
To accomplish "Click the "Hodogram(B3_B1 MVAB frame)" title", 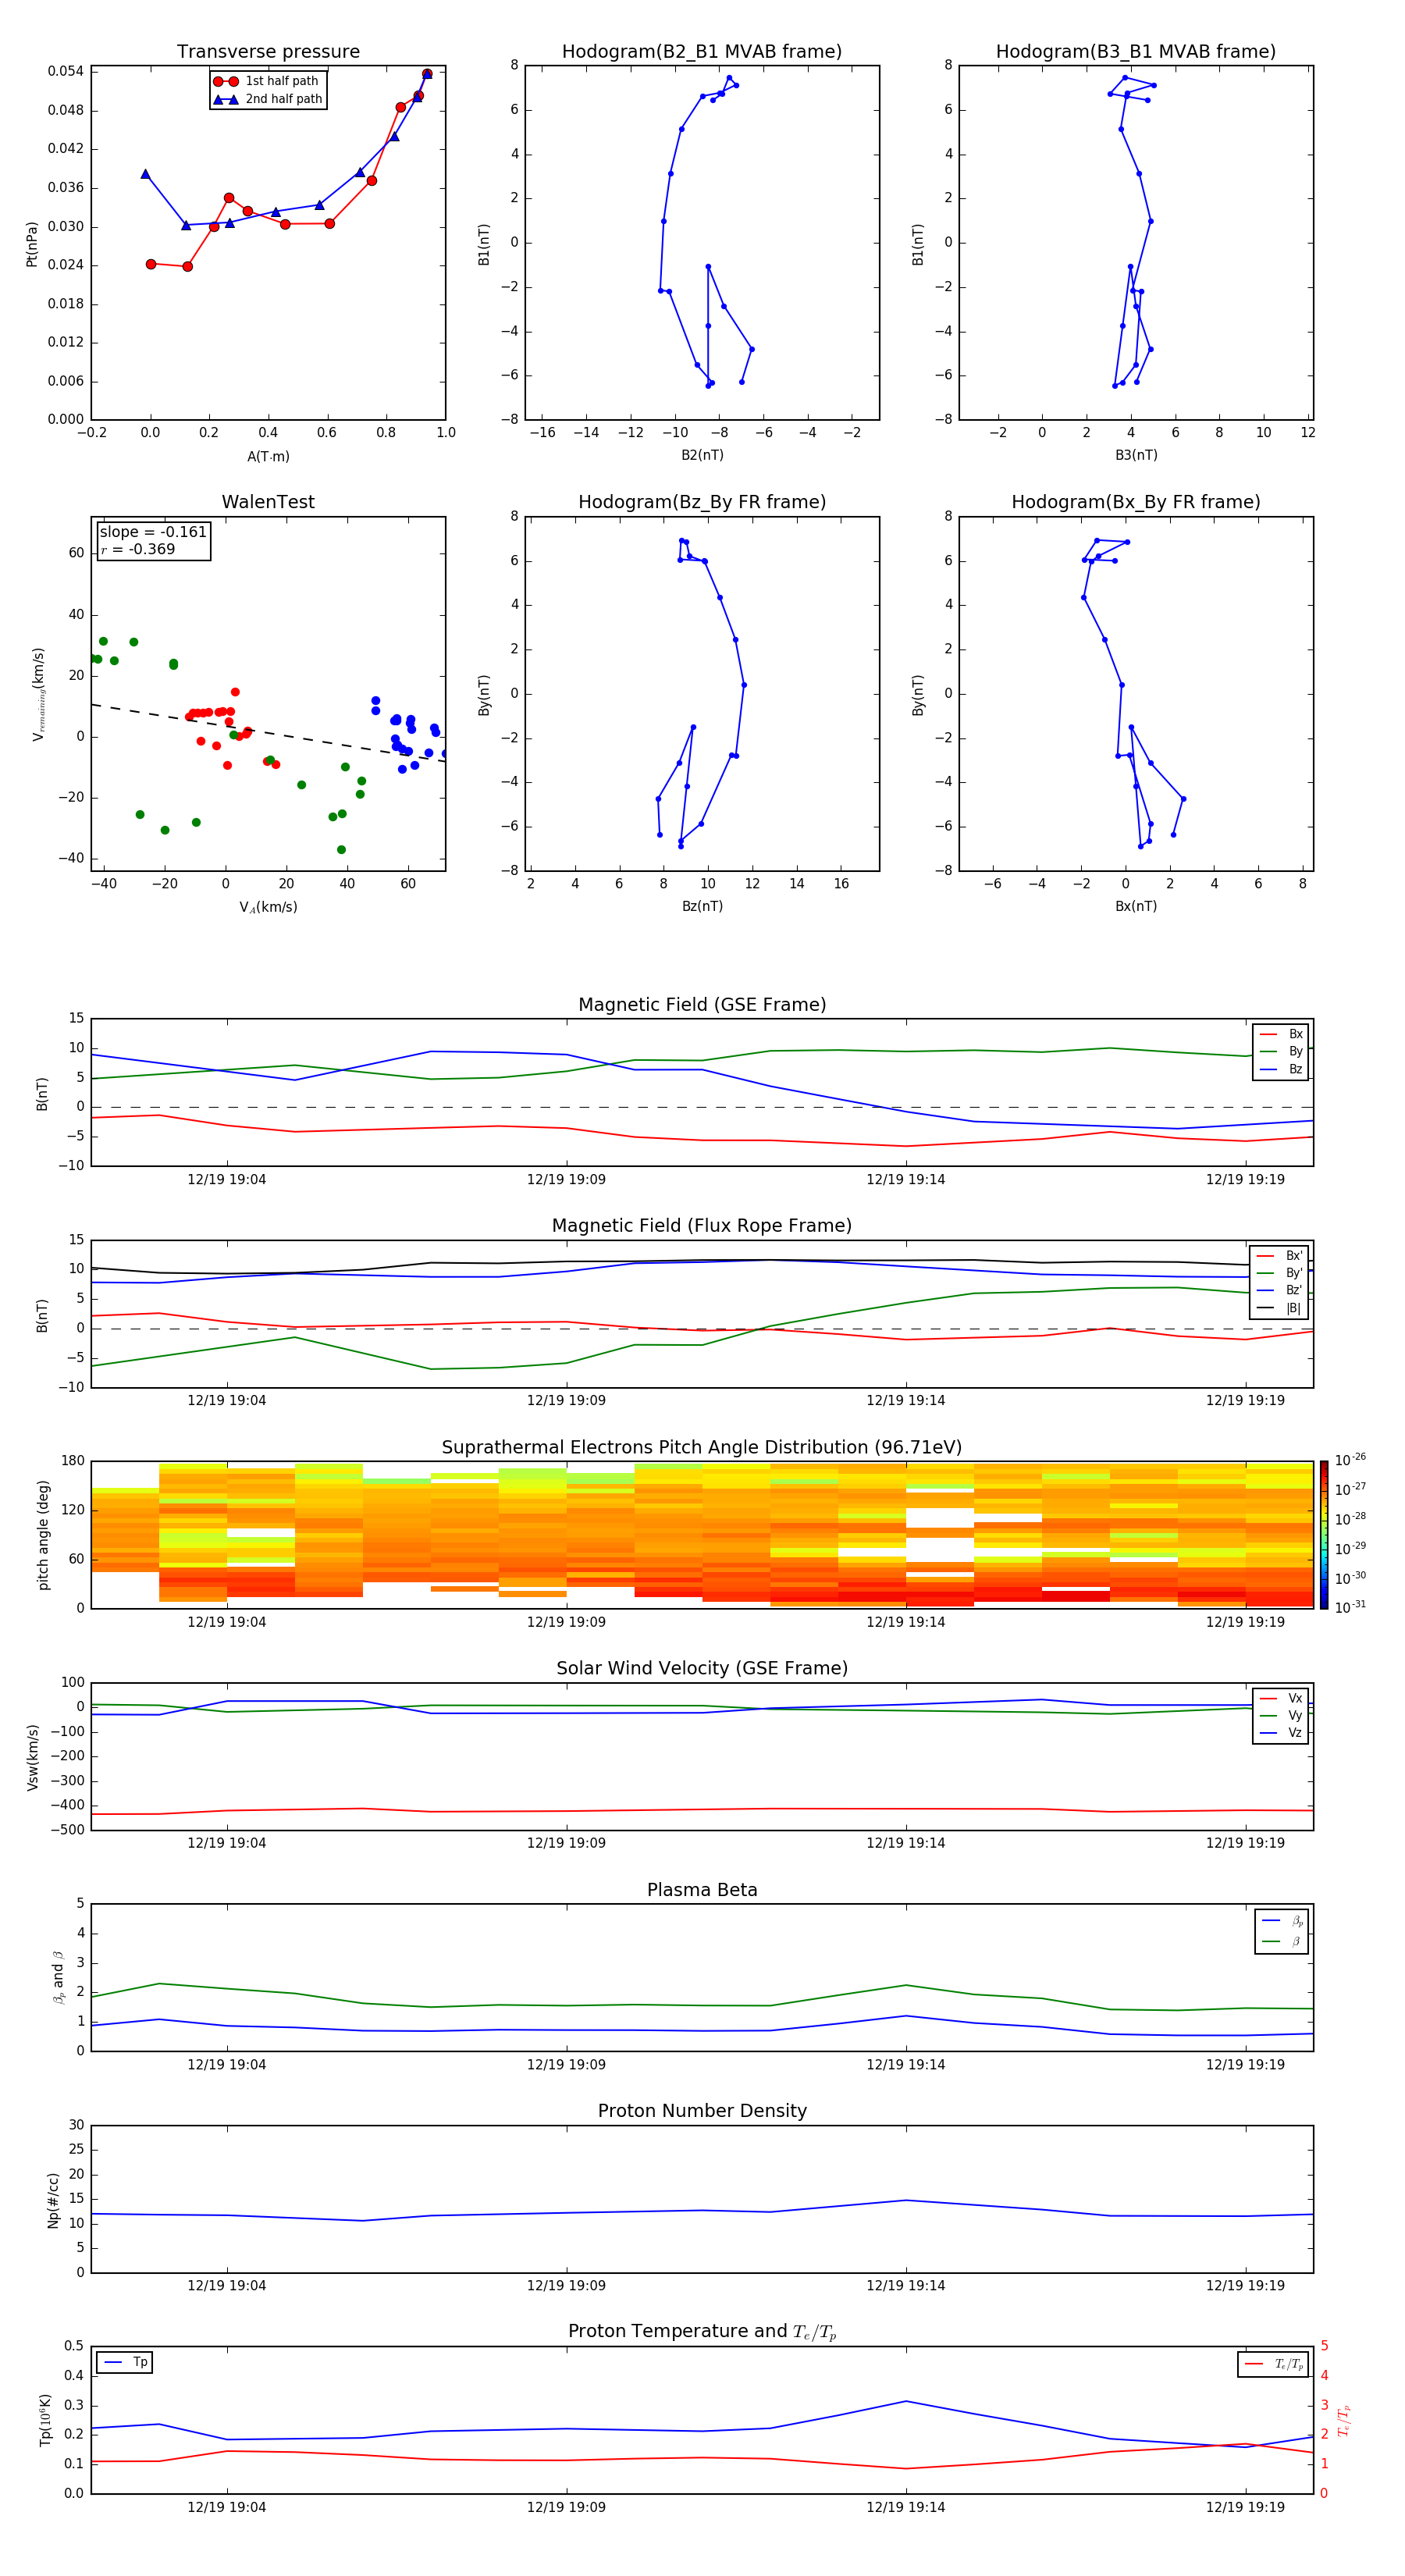I will (x=1136, y=52).
